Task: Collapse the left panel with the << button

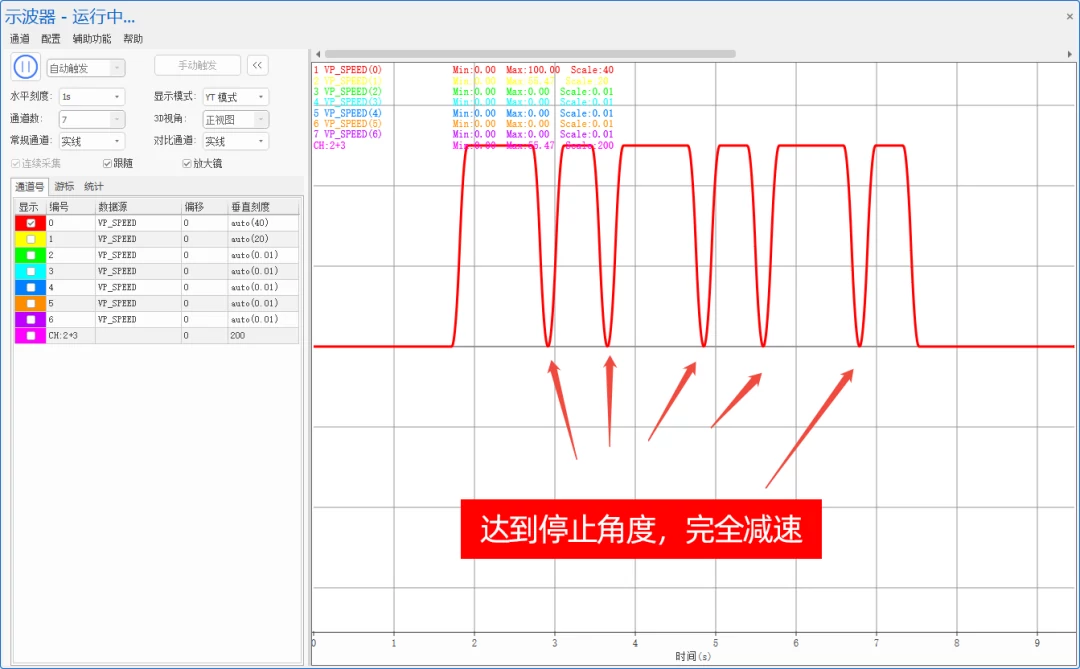Action: point(257,65)
